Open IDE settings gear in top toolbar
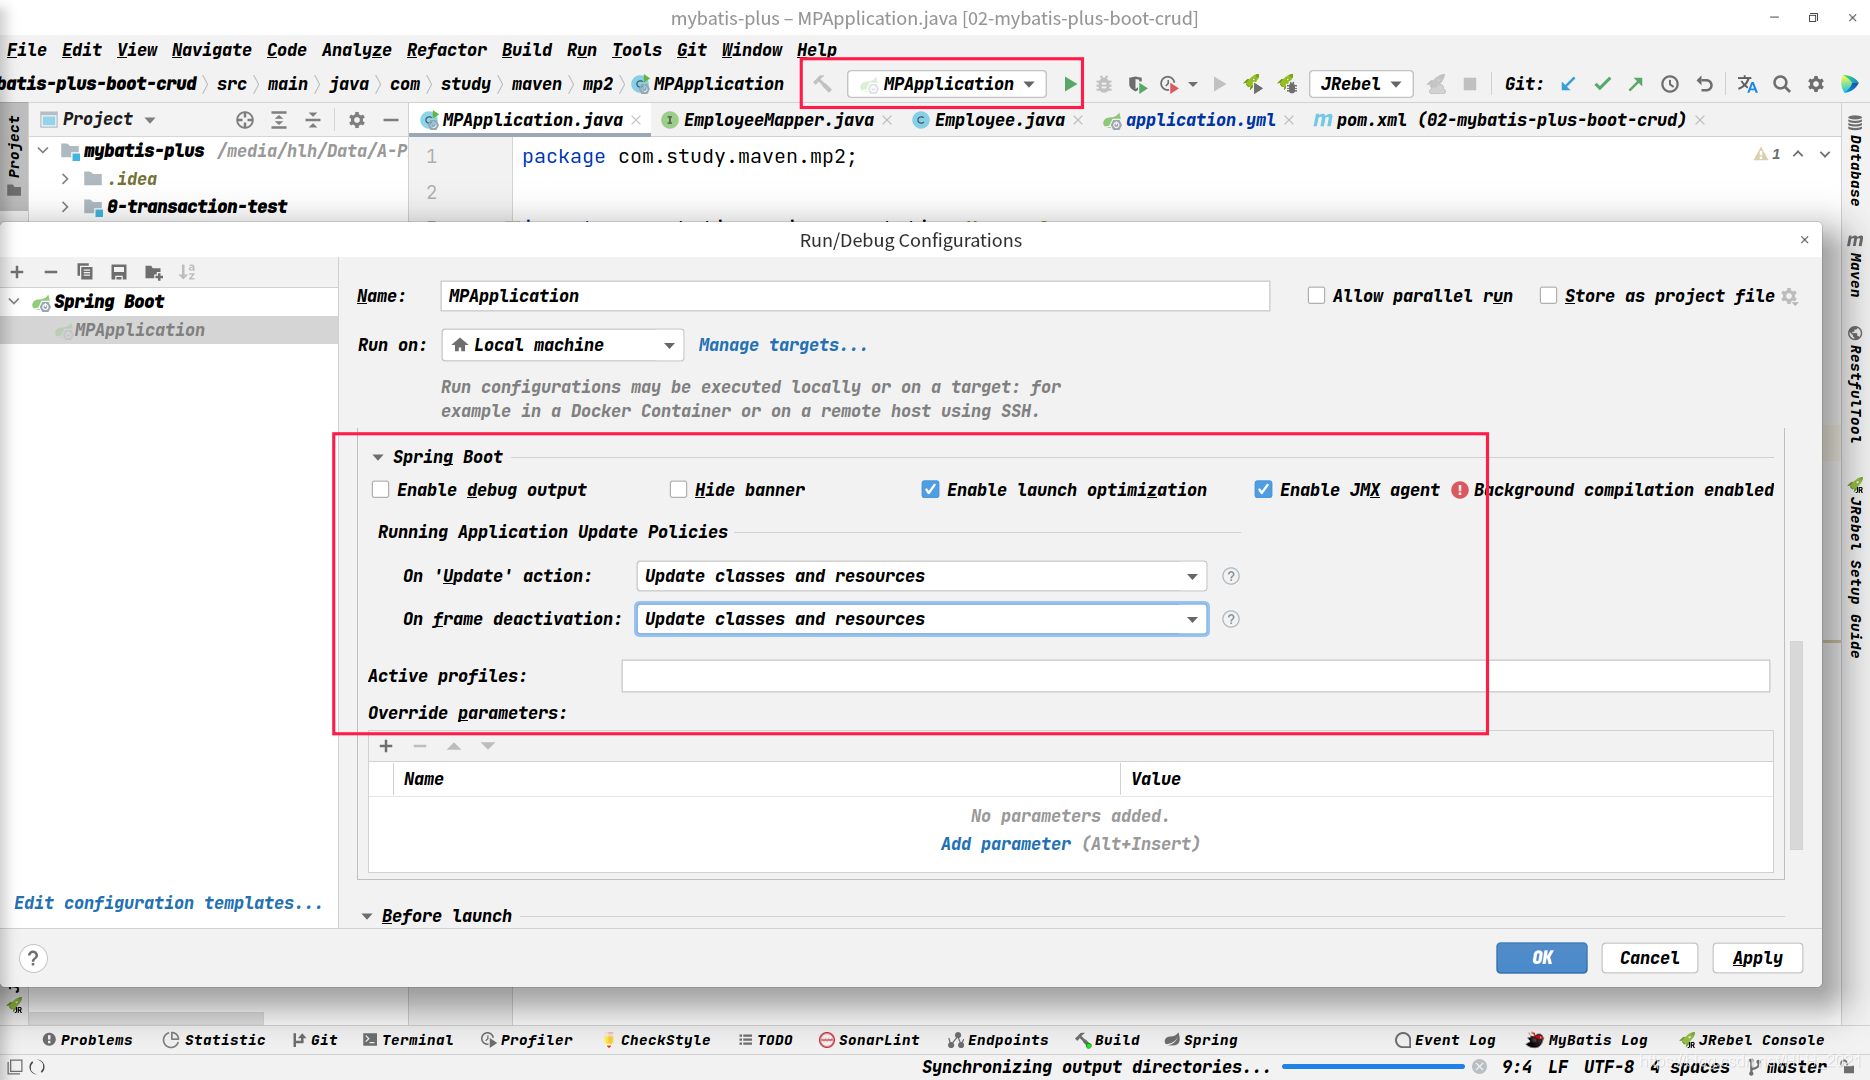 1816,84
